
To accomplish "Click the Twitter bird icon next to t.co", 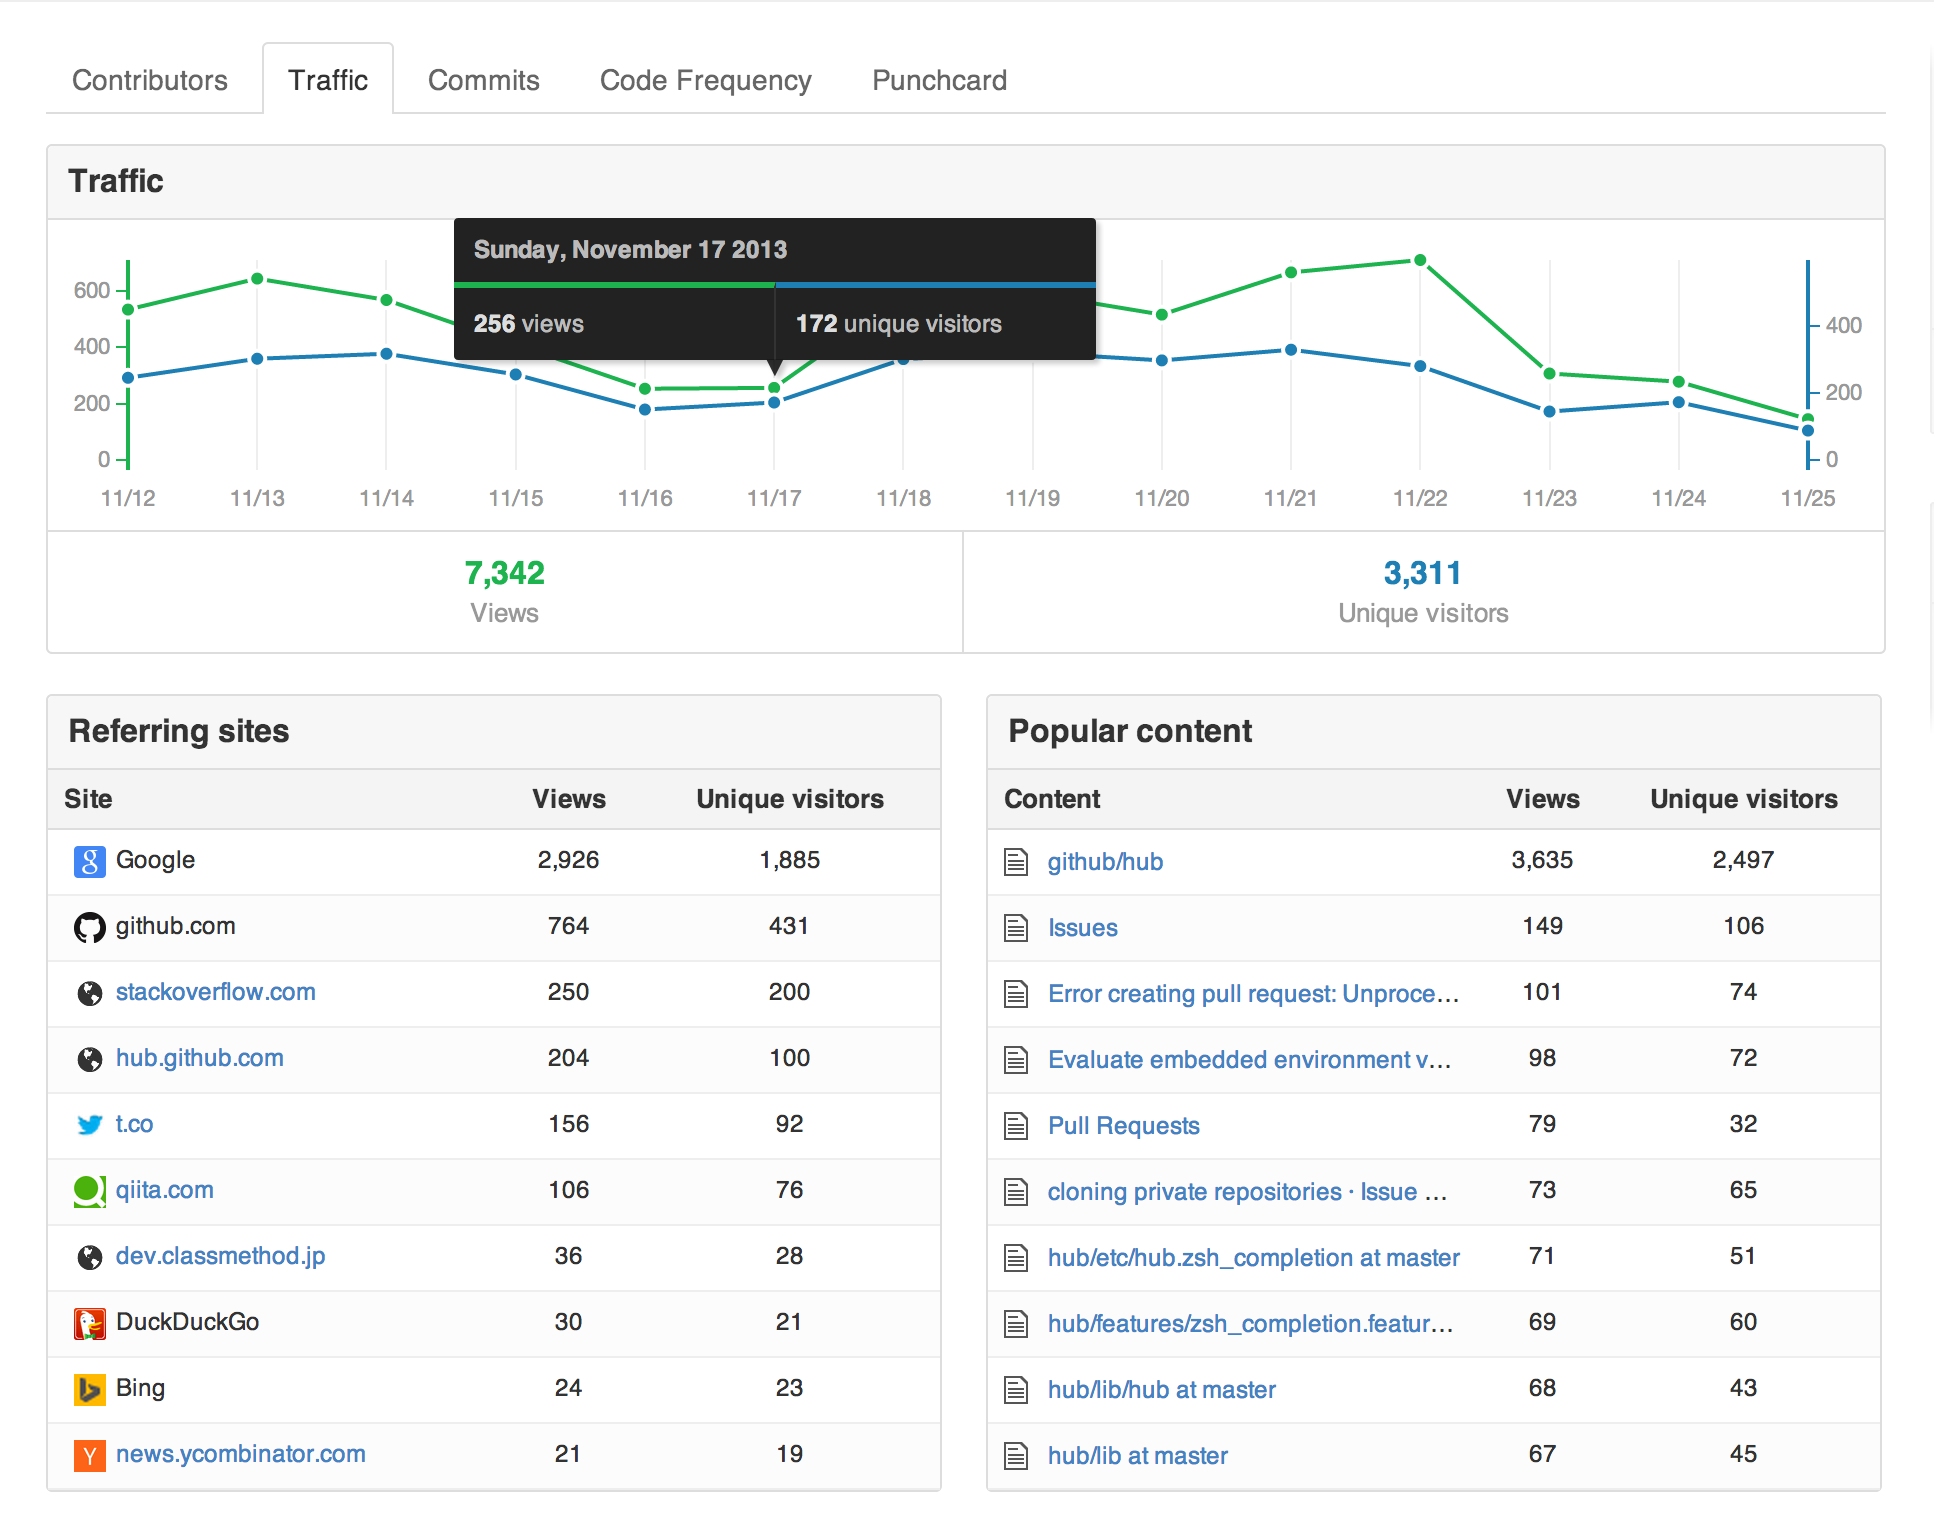I will pyautogui.click(x=90, y=1124).
